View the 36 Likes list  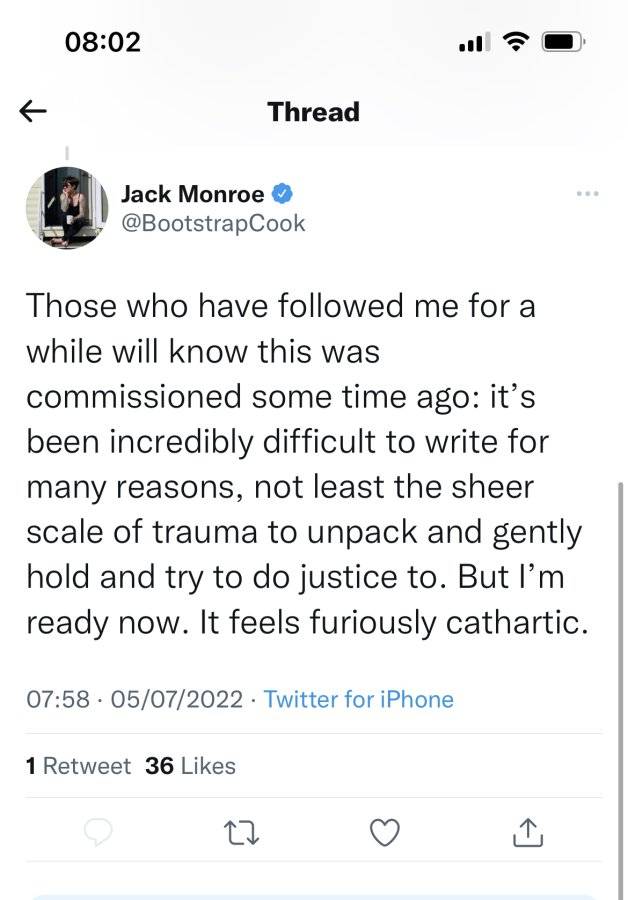coord(190,766)
